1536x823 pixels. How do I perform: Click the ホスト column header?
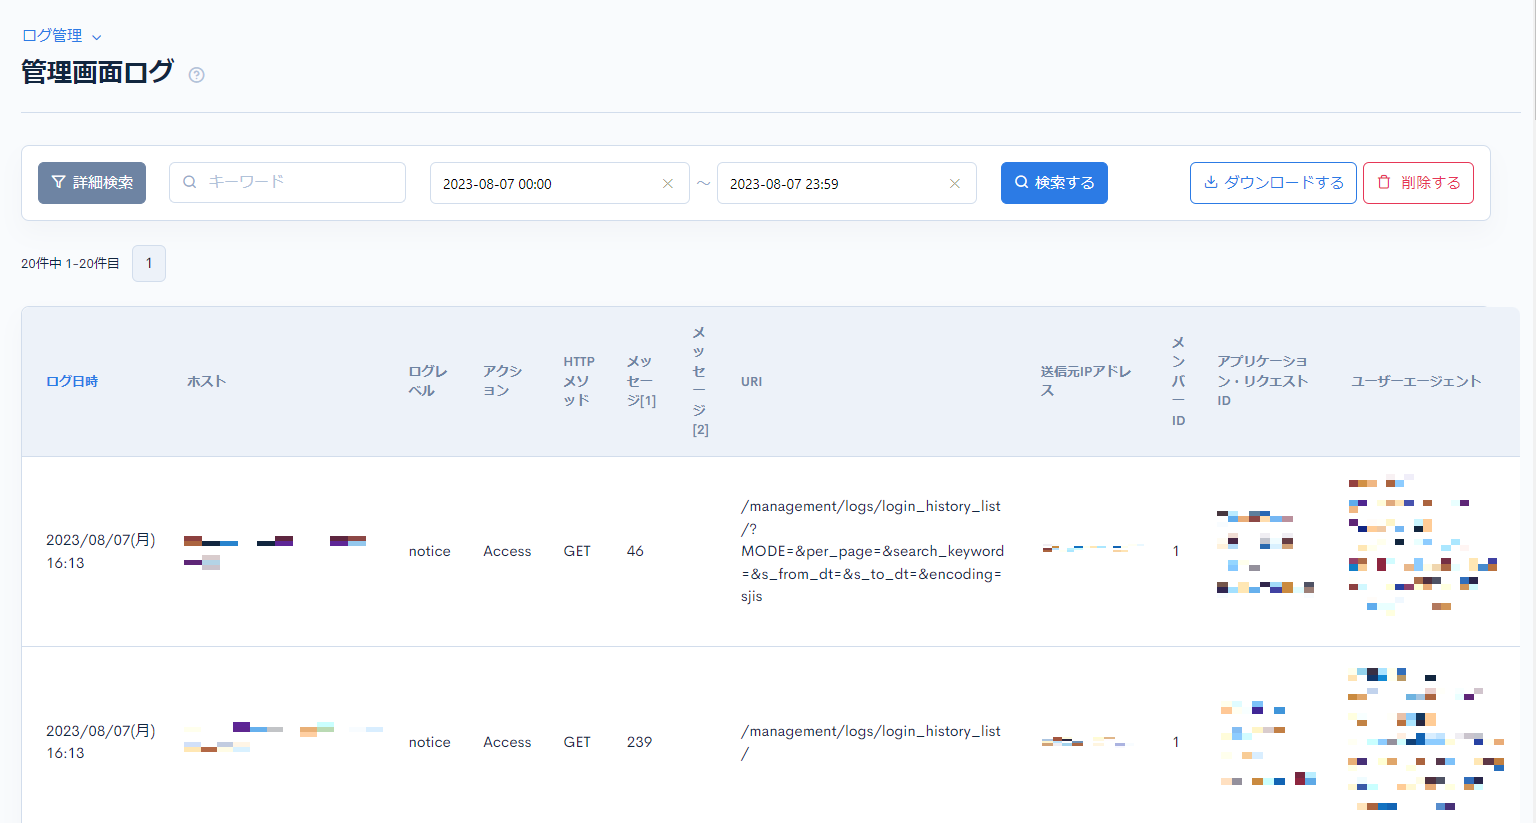pos(207,381)
